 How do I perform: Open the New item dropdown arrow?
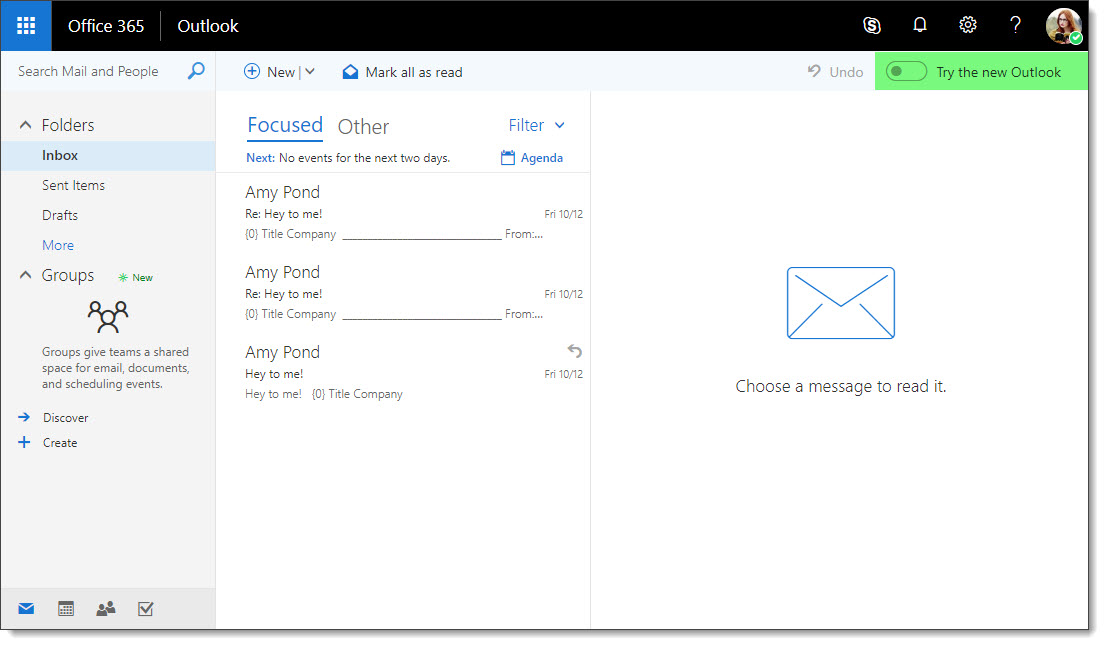(308, 71)
